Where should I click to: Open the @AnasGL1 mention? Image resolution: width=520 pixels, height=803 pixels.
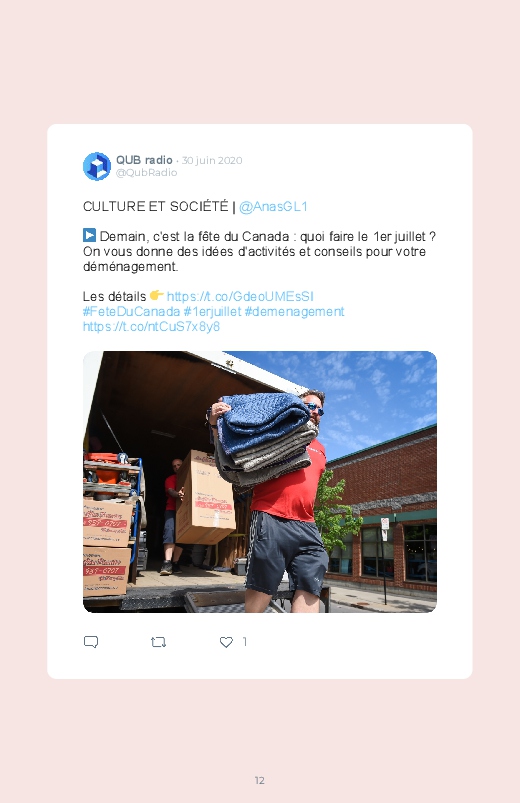click(273, 206)
